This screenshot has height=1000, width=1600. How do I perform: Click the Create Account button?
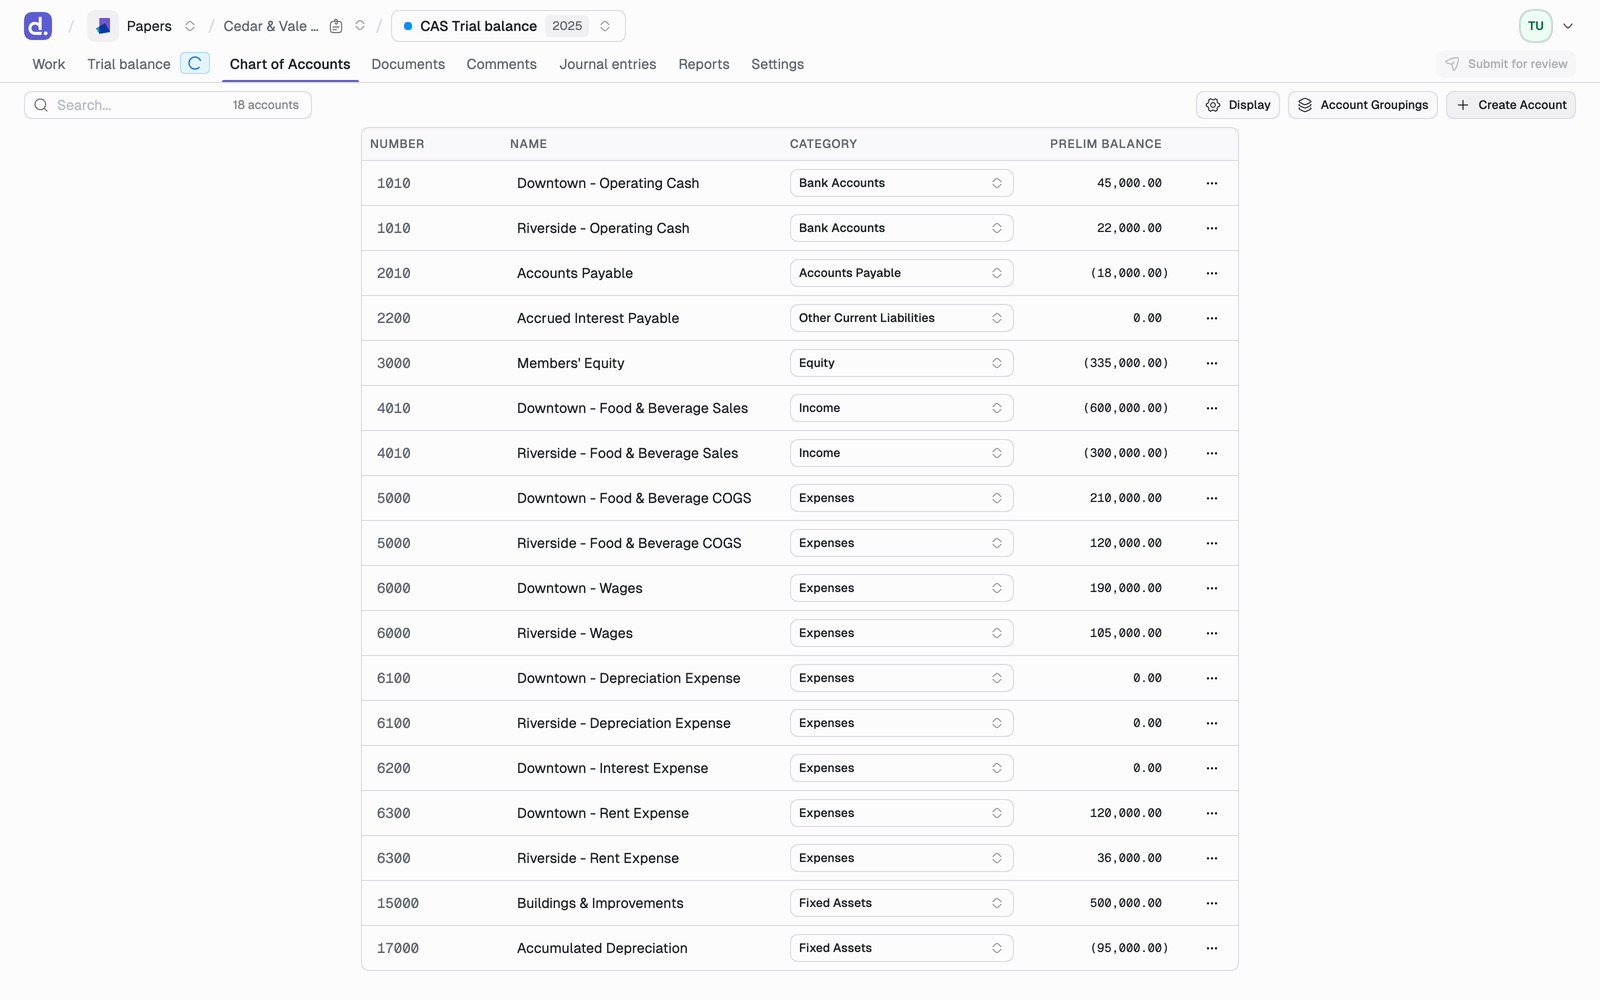click(1511, 105)
